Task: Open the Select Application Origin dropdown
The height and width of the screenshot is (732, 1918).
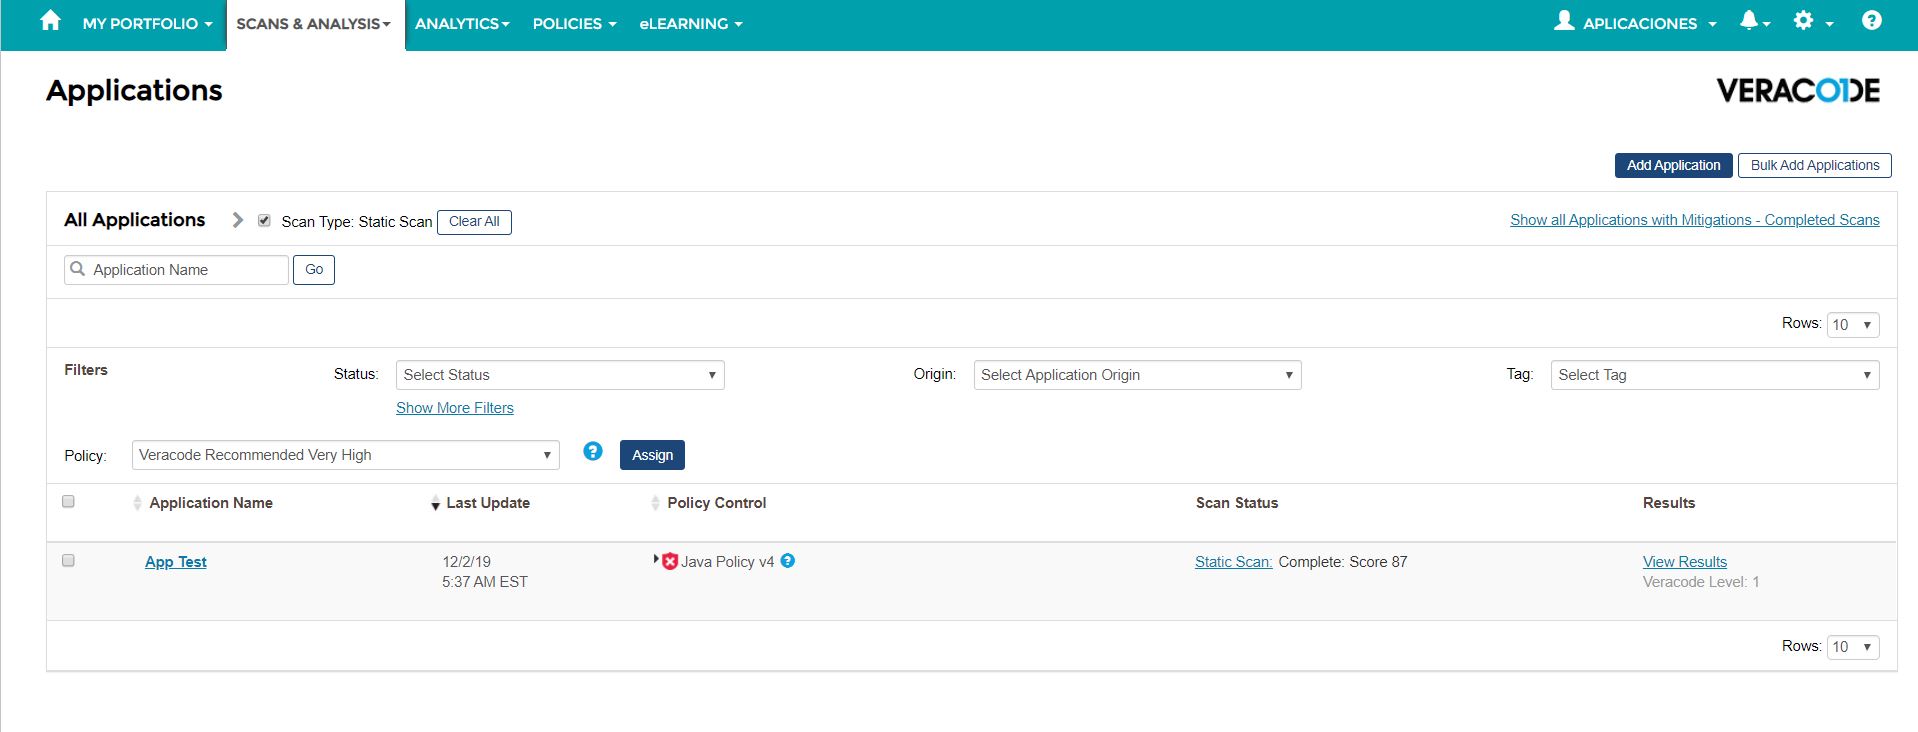Action: coord(1137,375)
